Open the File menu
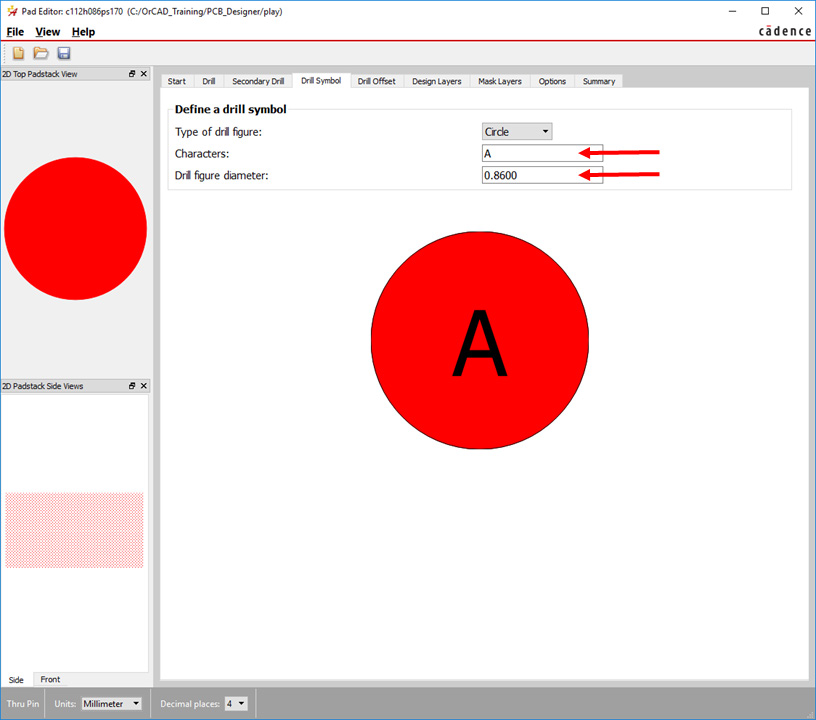Screen dimensions: 816x720 coord(15,32)
